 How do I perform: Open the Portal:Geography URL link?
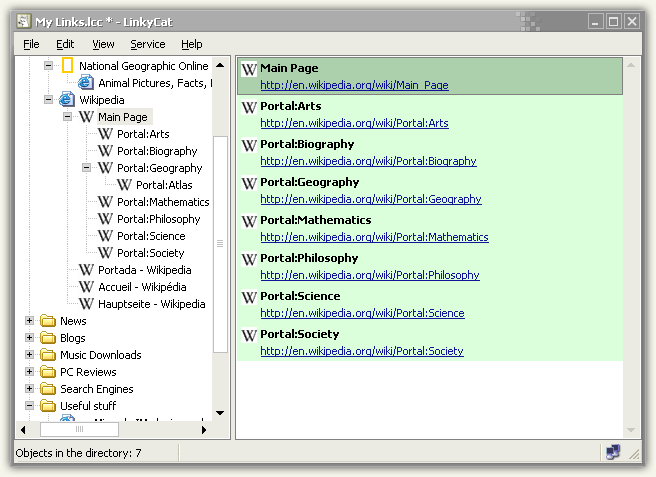coord(371,199)
